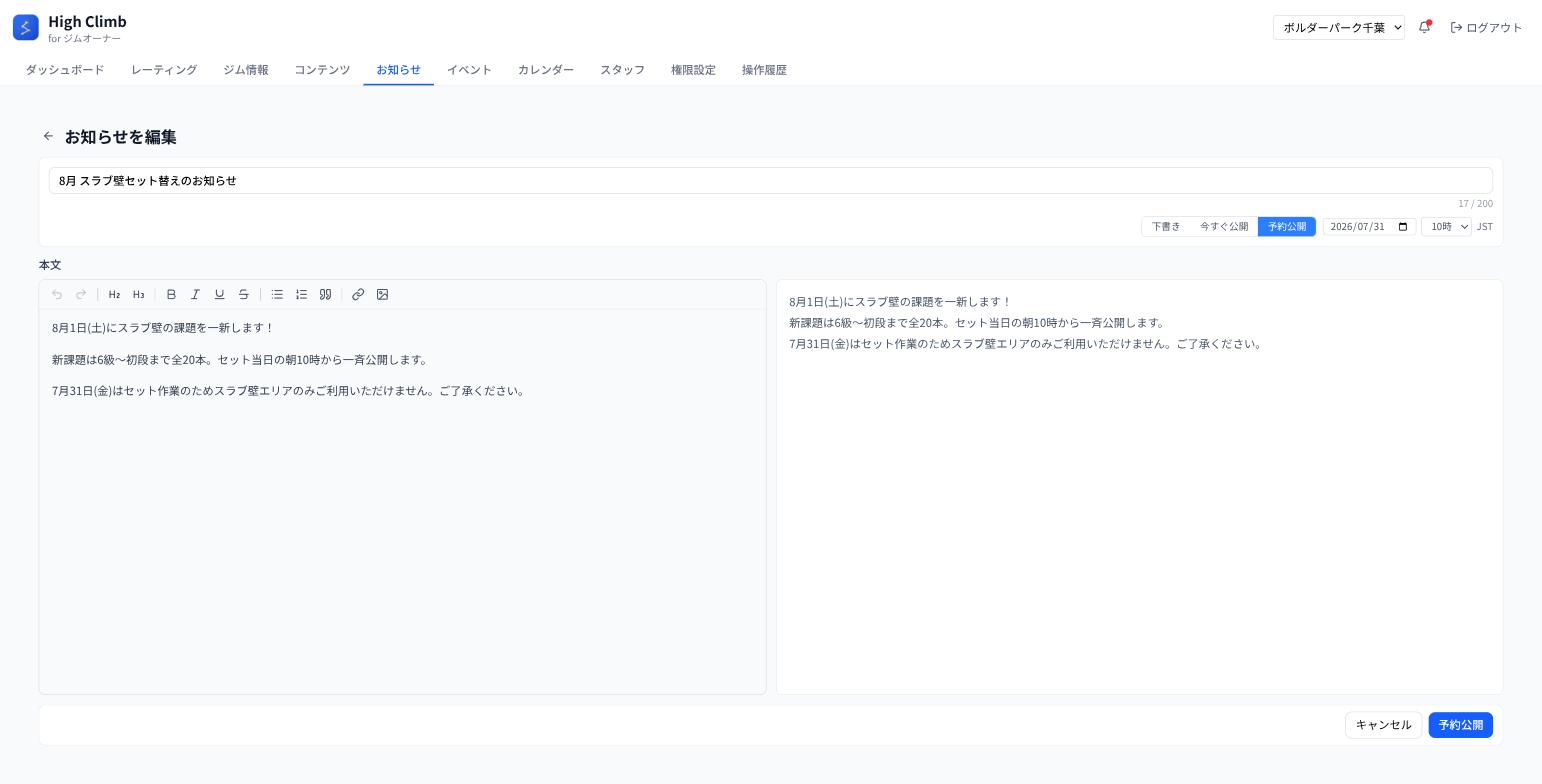1542x784 pixels.
Task: Go to コンテンツ tab
Action: 322,70
